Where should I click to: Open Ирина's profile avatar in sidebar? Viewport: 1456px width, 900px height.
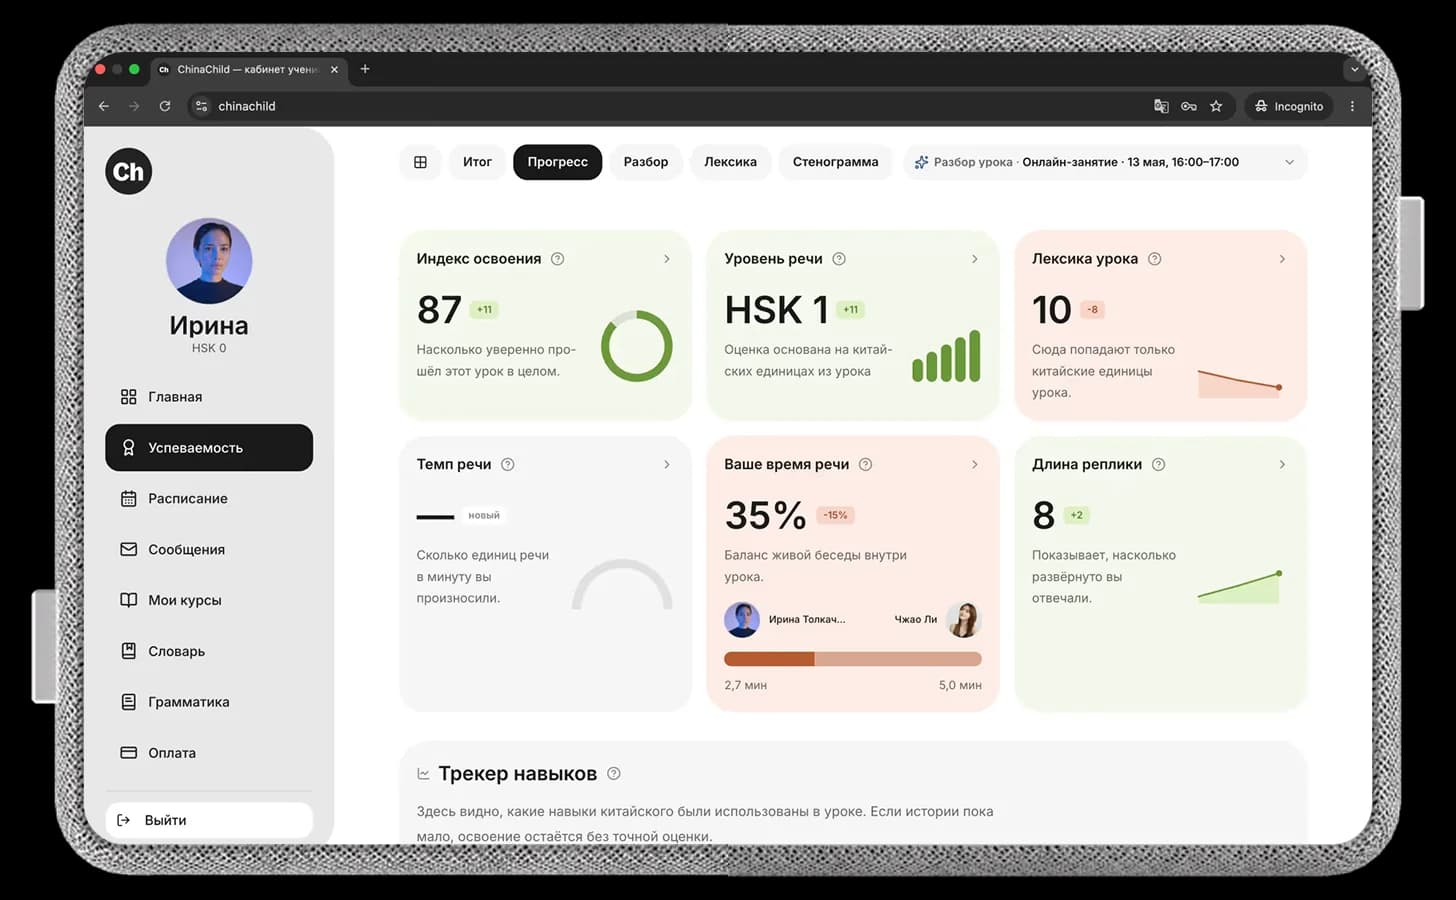pyautogui.click(x=209, y=261)
